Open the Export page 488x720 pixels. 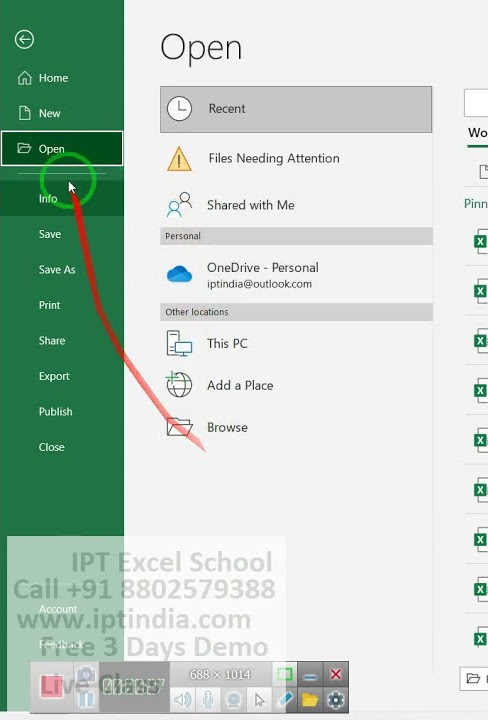point(62,376)
